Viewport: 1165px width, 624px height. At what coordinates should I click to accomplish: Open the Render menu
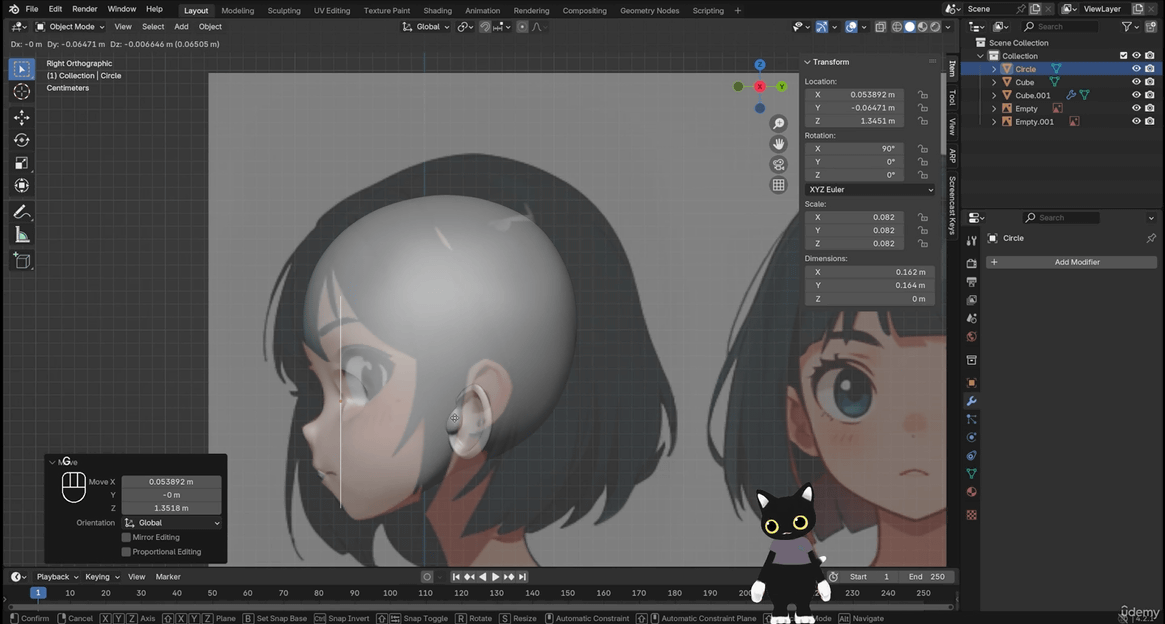[x=85, y=9]
